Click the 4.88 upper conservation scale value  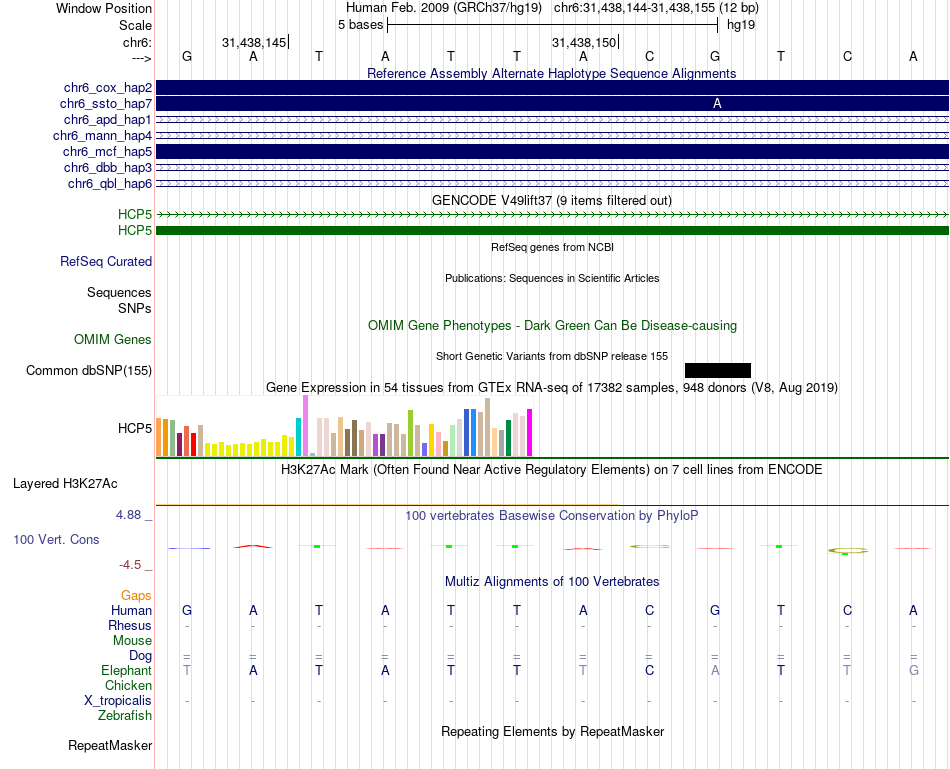point(128,514)
